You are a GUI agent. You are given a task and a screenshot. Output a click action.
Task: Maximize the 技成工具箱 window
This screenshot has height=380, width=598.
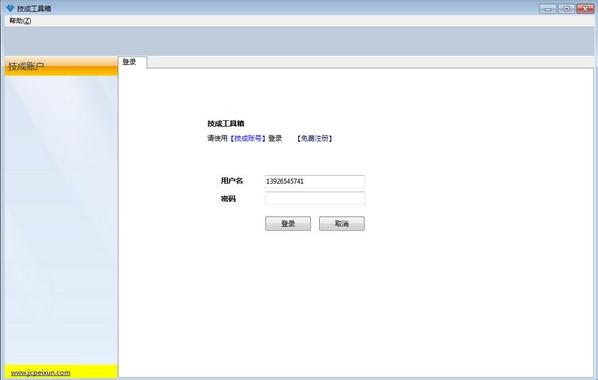point(567,8)
